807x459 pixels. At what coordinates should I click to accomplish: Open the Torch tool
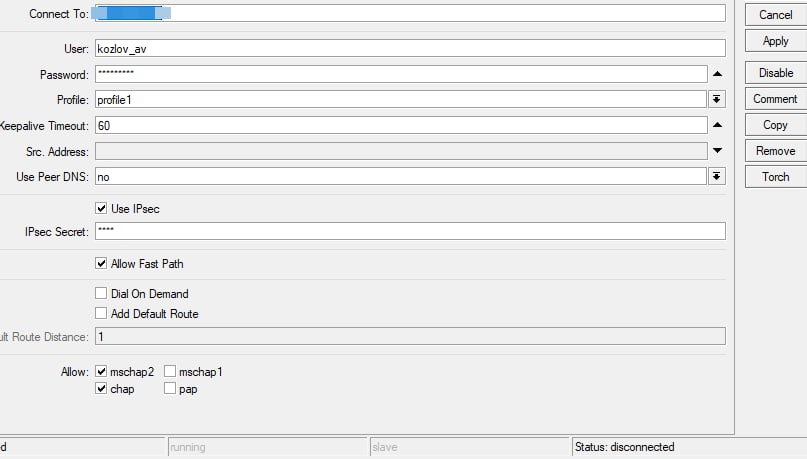776,177
